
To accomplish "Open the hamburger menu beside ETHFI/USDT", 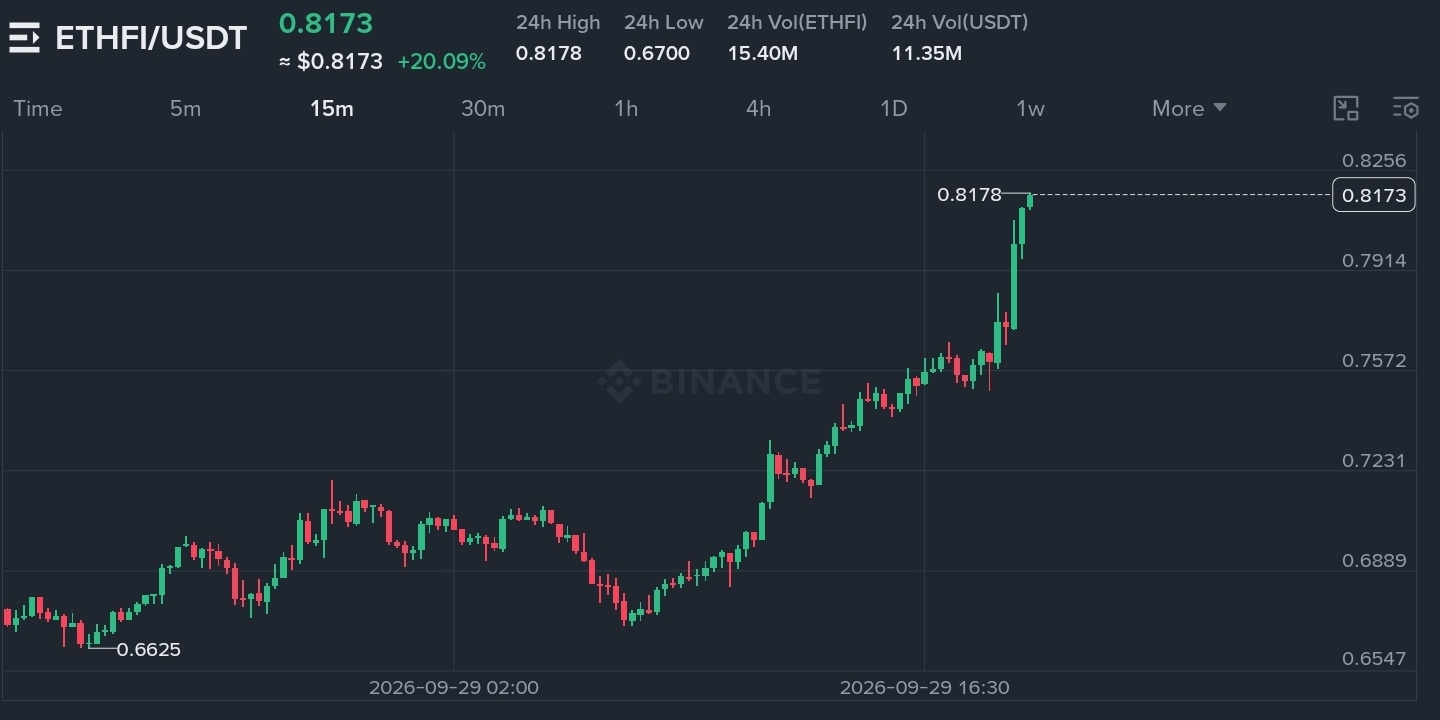I will [24, 38].
